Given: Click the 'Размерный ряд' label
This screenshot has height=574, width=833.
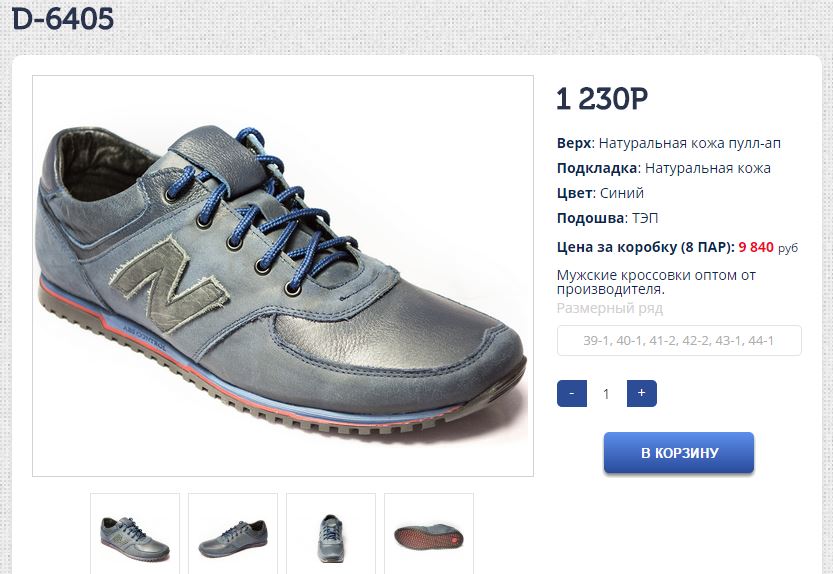Looking at the screenshot, I should 609,308.
